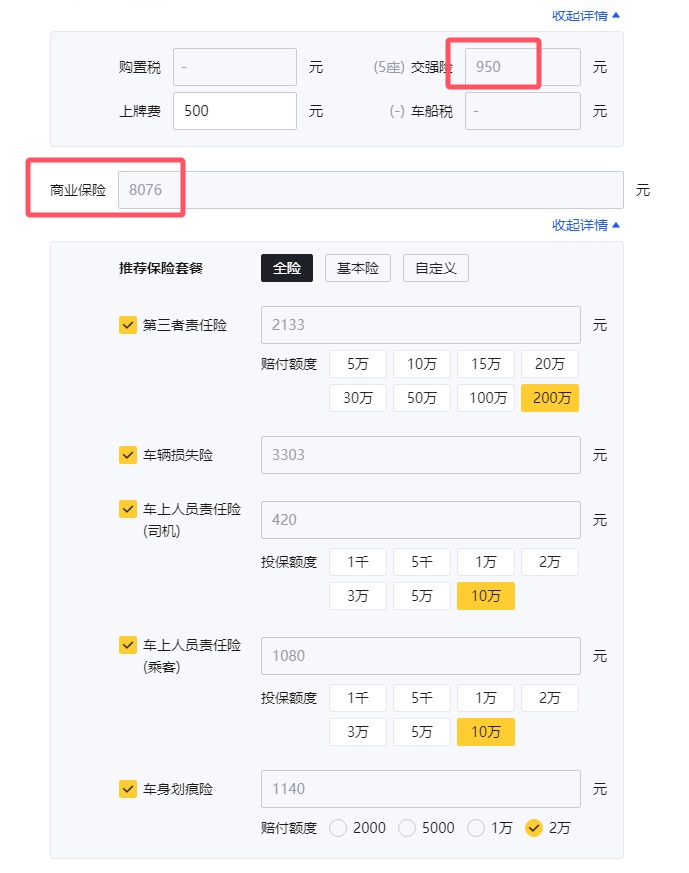689x873 pixels.
Task: Pick the 1万 scratch coverage radio
Action: pyautogui.click(x=476, y=828)
